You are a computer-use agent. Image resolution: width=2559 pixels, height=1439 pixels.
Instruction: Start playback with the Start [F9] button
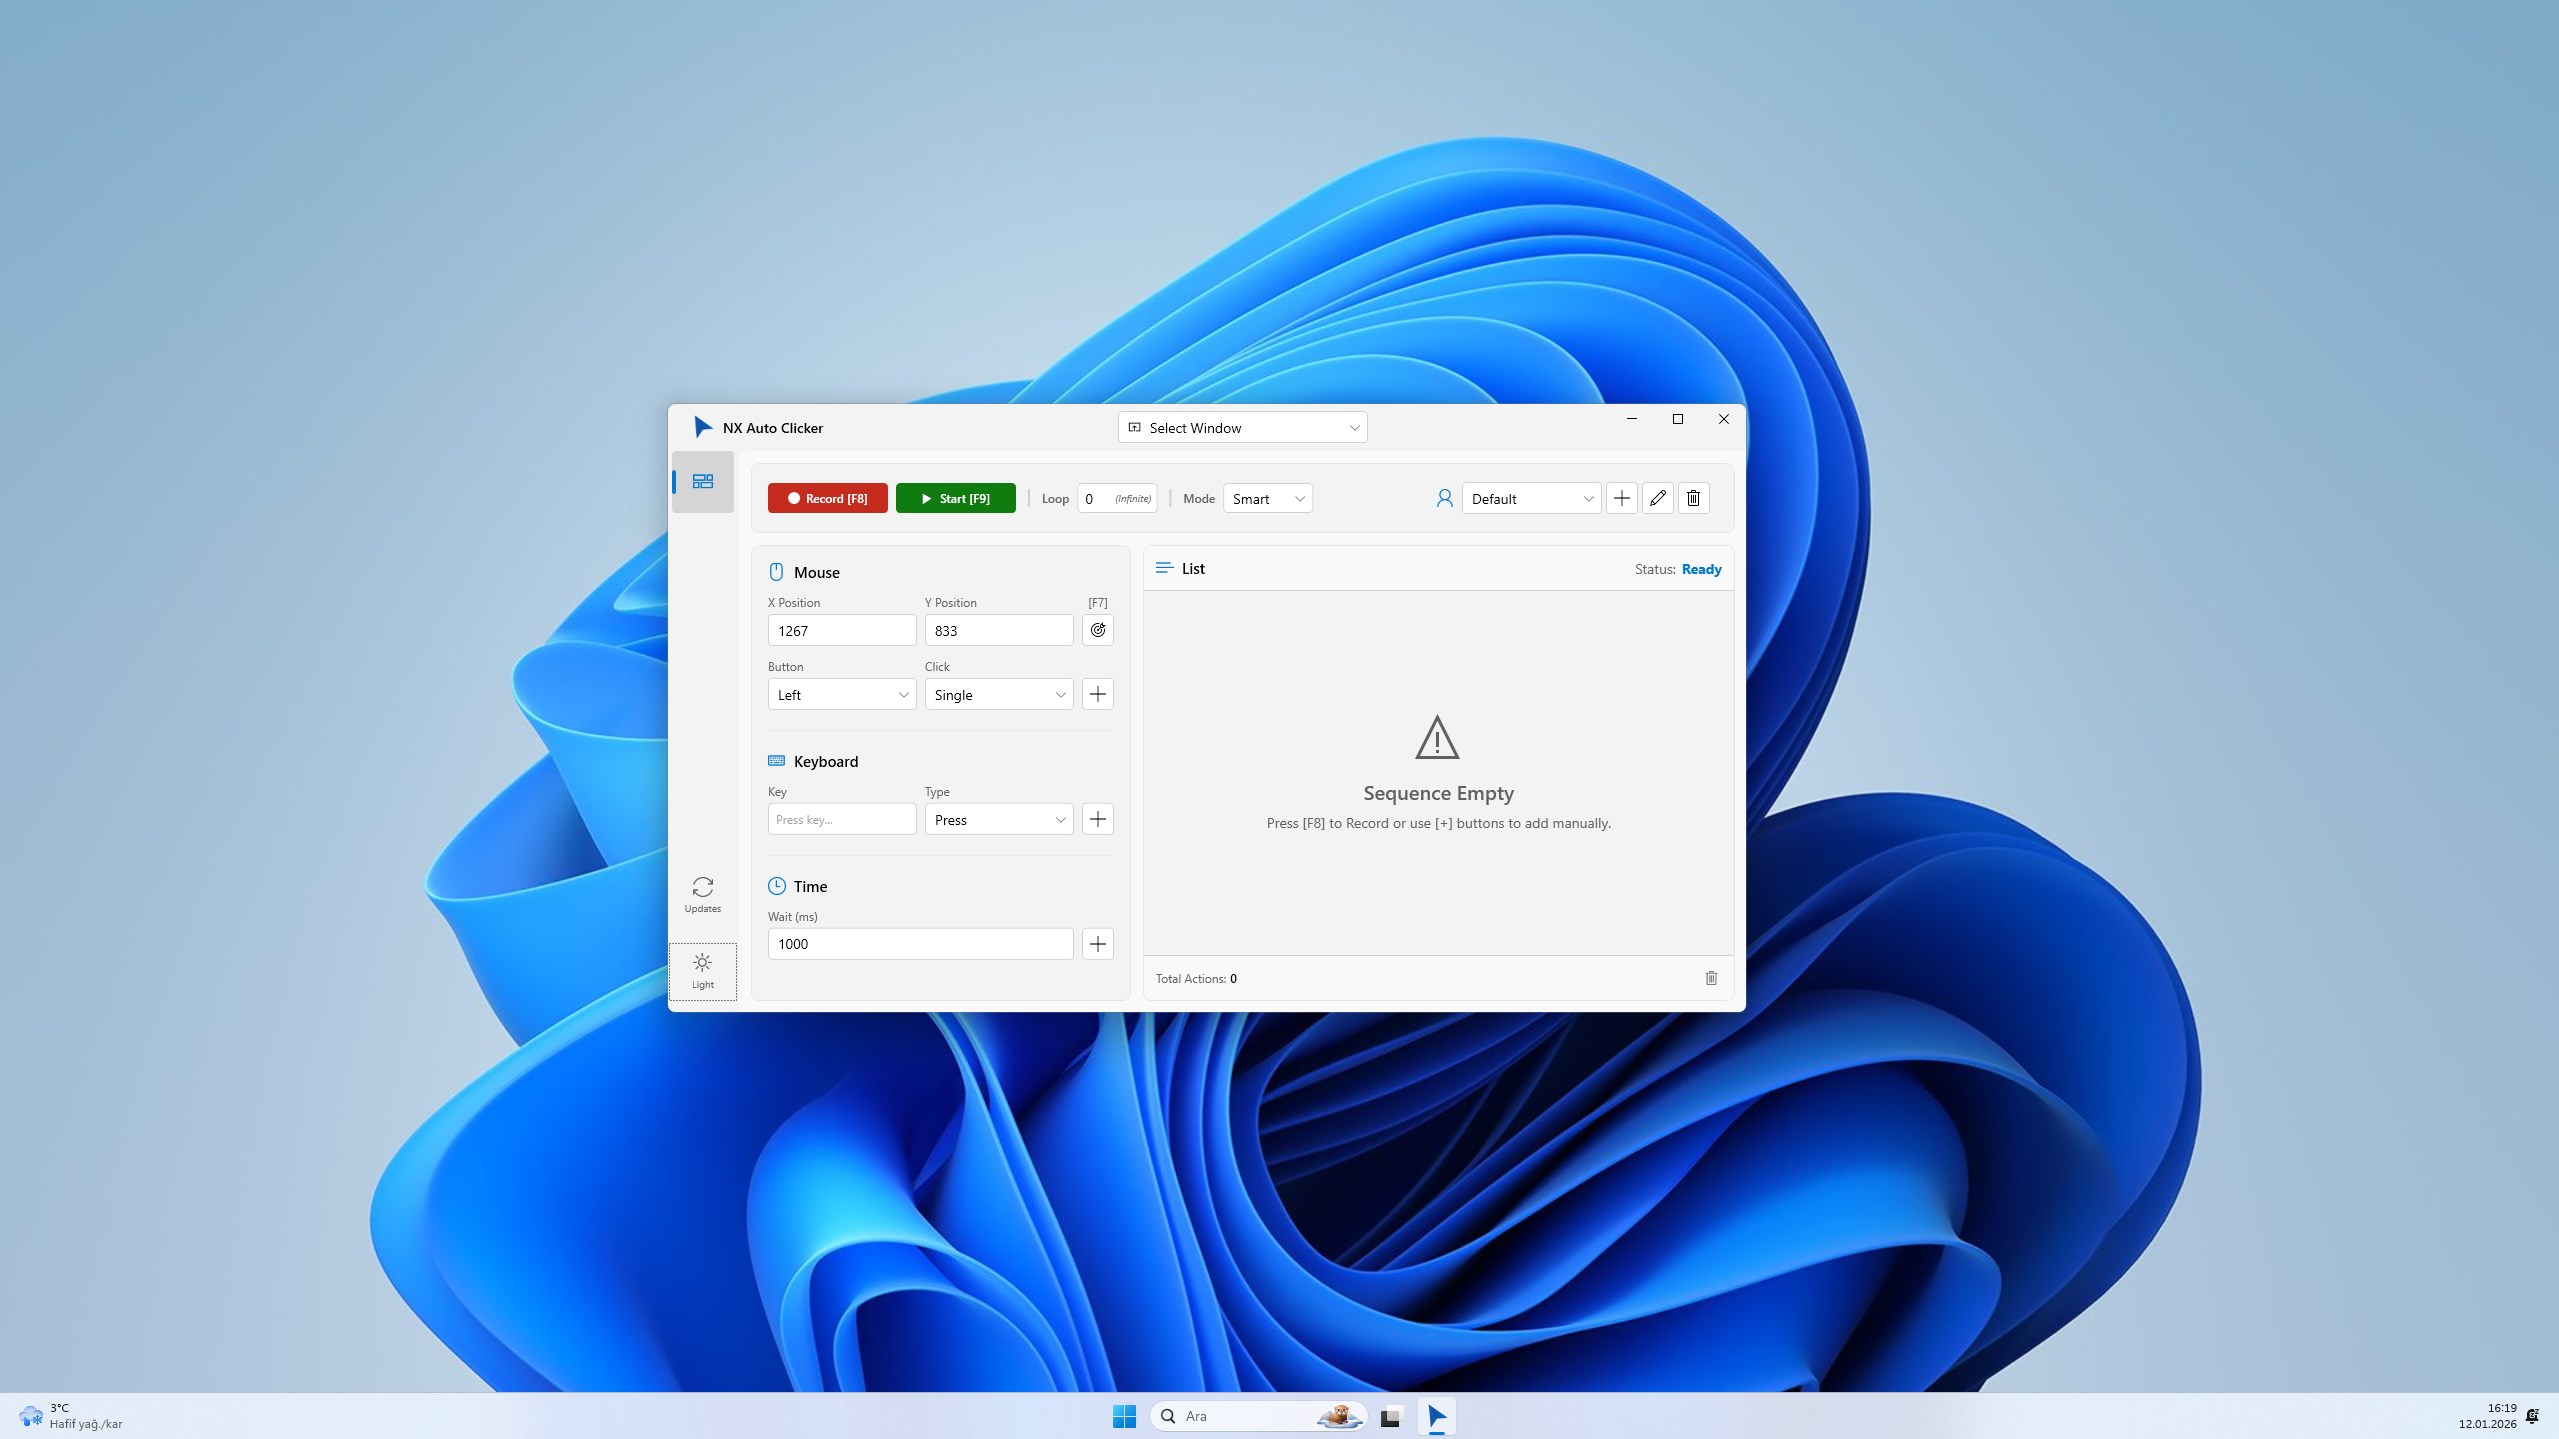(x=955, y=498)
